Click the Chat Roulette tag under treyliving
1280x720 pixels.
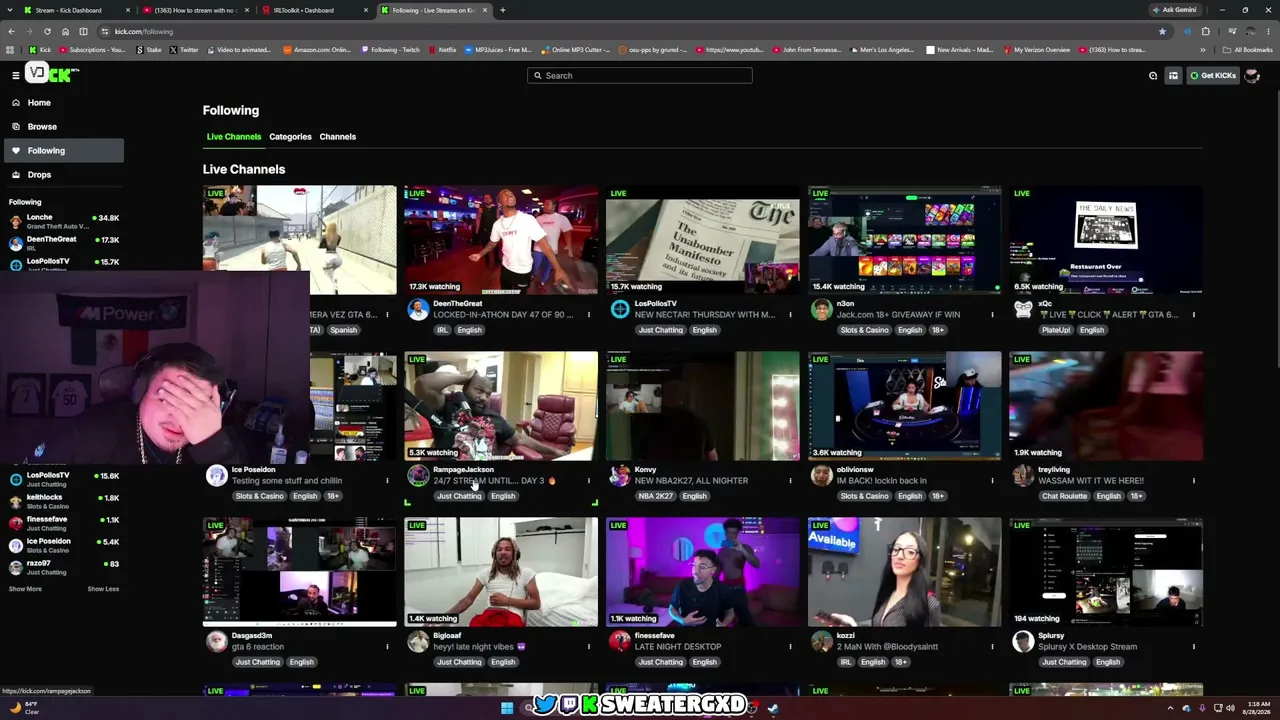pos(1063,496)
